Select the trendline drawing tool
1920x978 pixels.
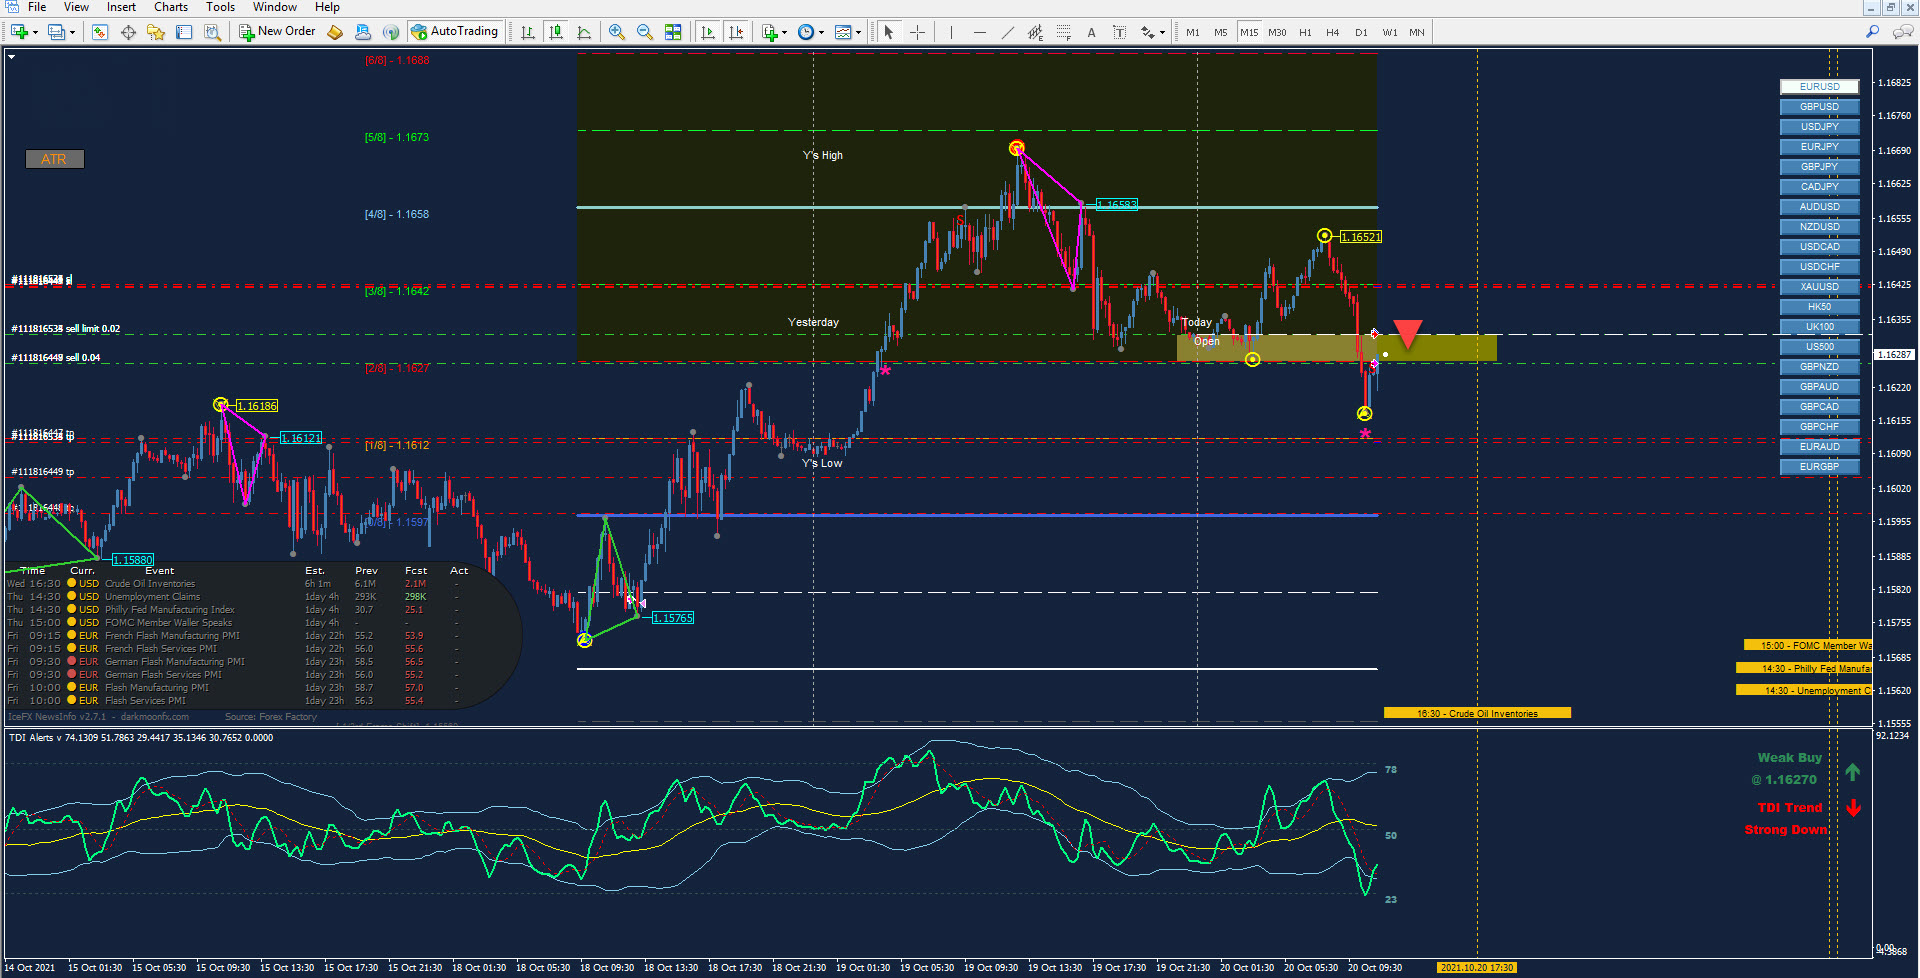coord(1007,32)
